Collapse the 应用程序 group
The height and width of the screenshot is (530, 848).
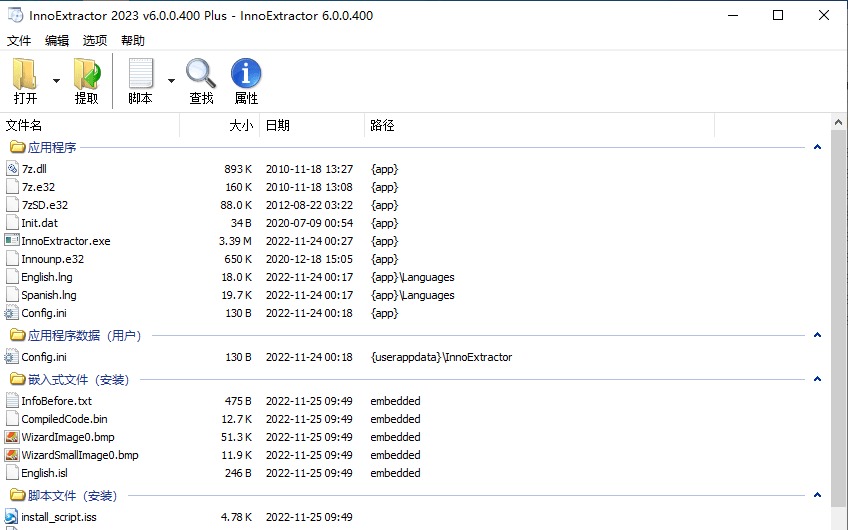tap(817, 147)
